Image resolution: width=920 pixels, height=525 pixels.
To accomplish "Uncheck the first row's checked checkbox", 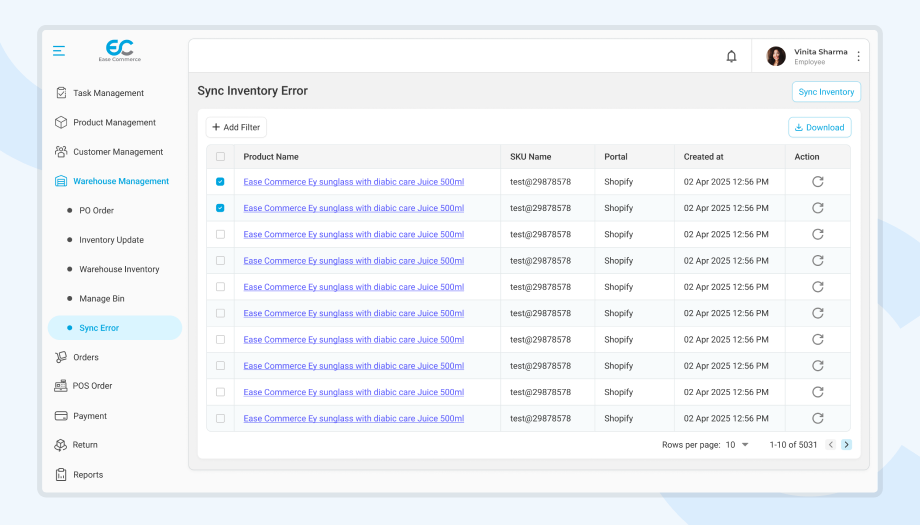I will 221,182.
